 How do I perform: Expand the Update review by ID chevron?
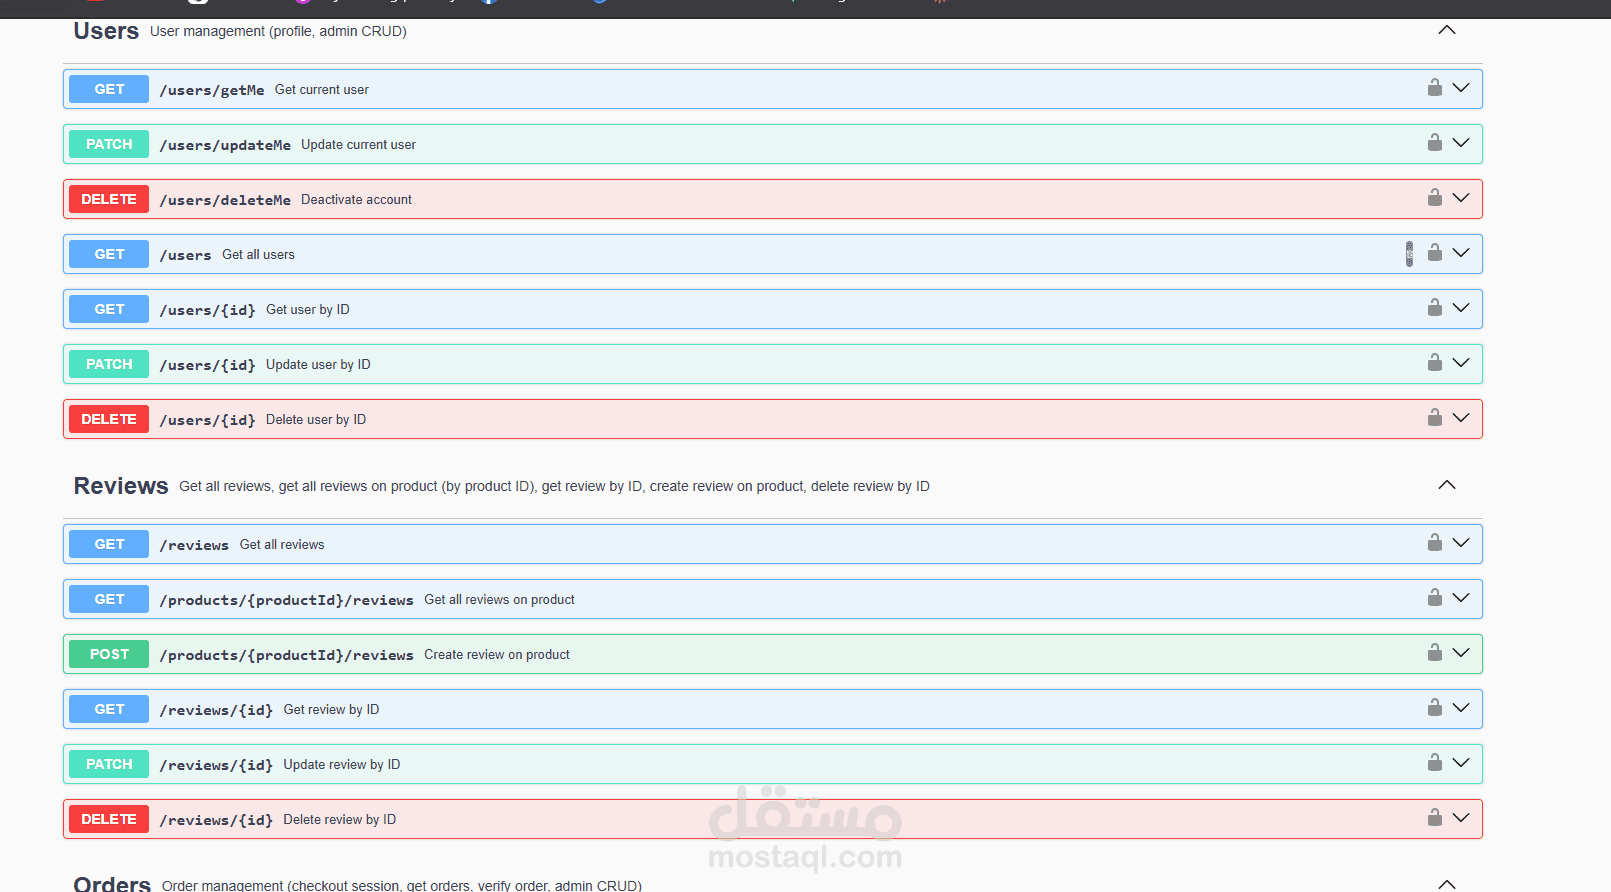[x=1461, y=763]
